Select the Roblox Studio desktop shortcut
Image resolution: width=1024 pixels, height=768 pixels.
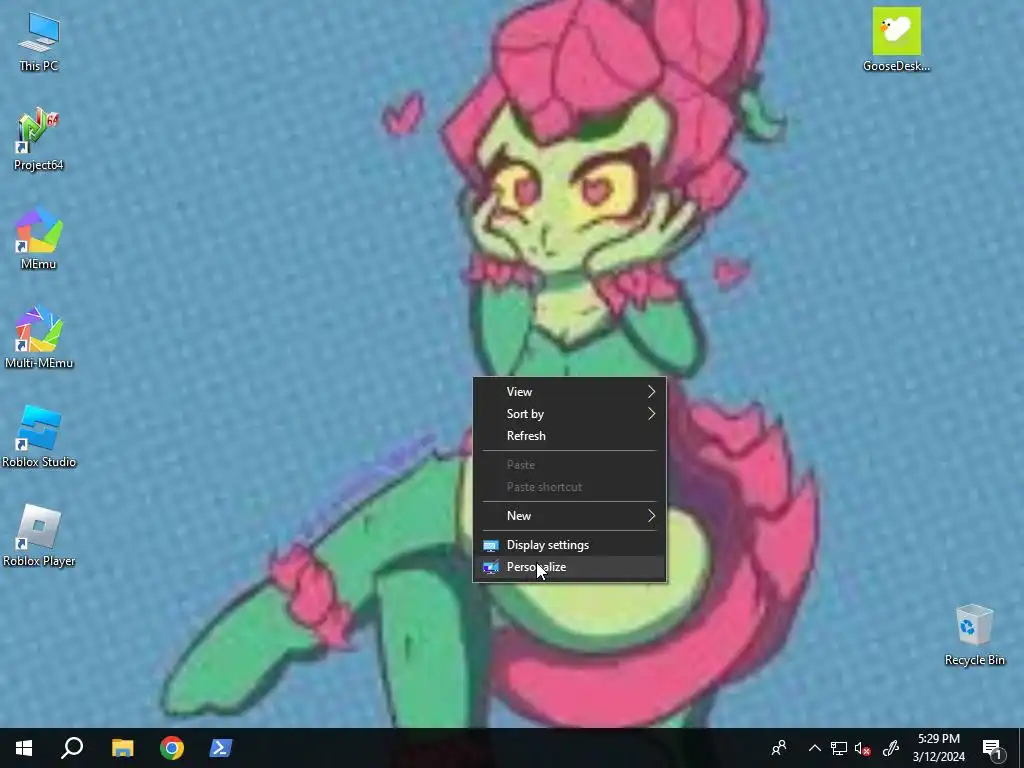(39, 437)
